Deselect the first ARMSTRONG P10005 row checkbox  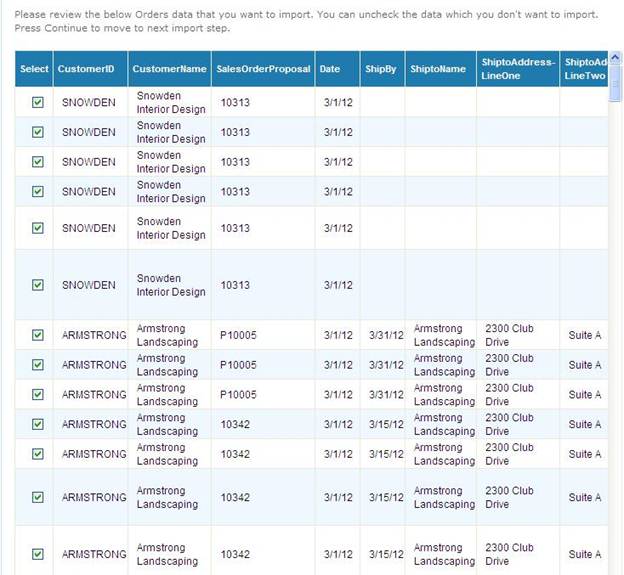[38, 335]
